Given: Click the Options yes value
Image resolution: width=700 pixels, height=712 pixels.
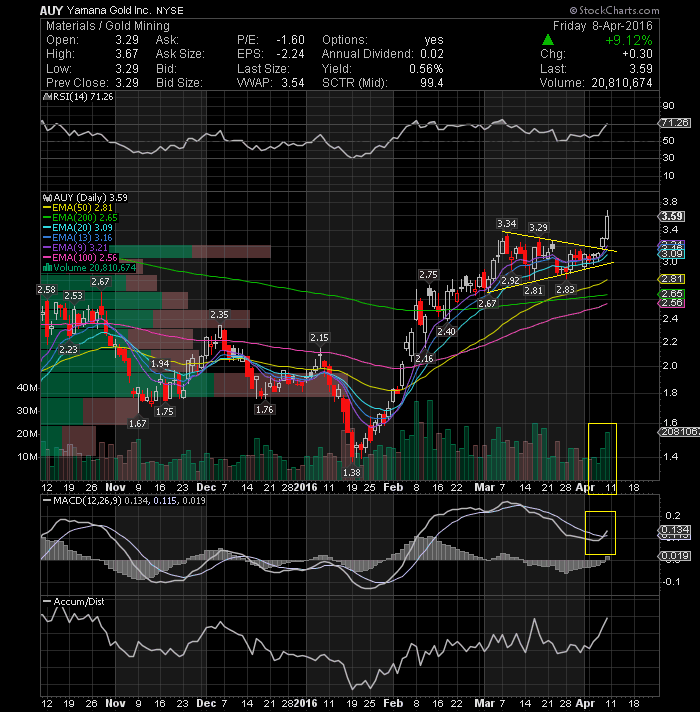Looking at the screenshot, I should click(434, 40).
